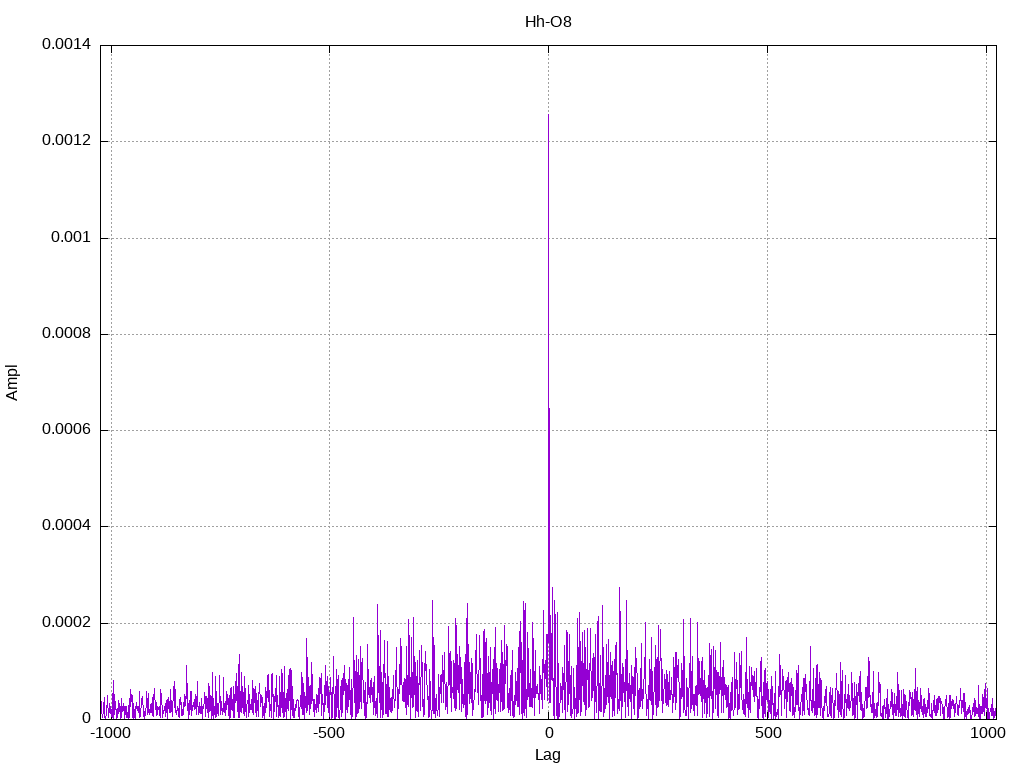1024x768 pixels.
Task: Click the 0 tick label on x-axis
Action: coord(548,733)
